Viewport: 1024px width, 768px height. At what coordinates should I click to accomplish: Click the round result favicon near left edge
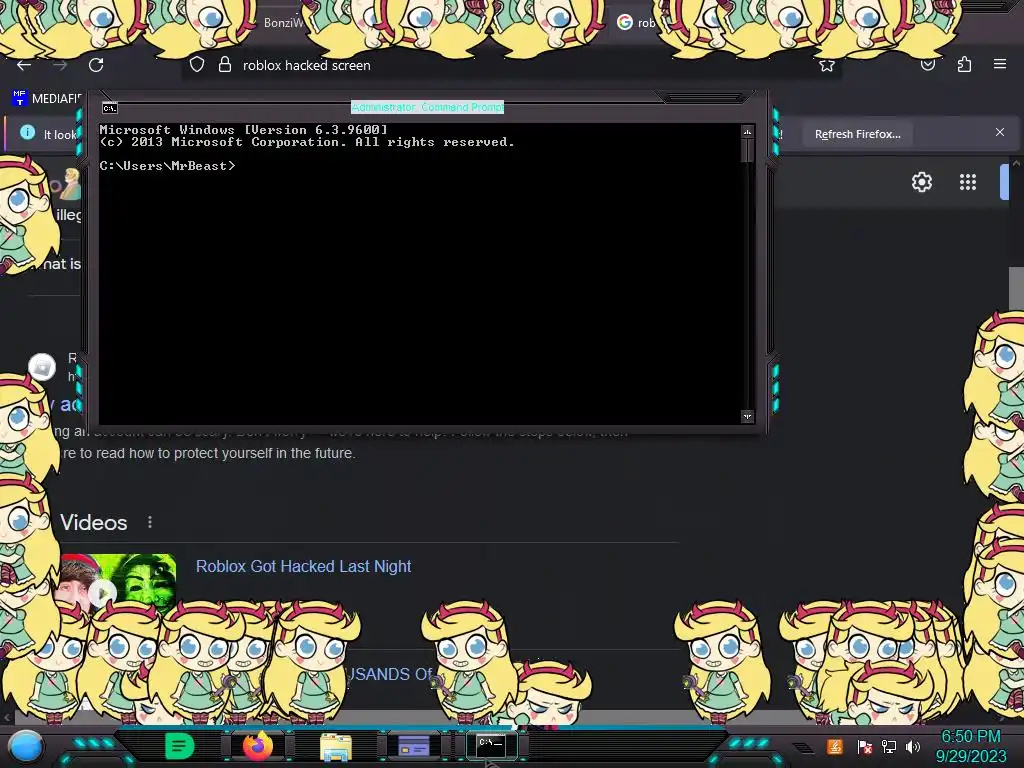pyautogui.click(x=42, y=367)
